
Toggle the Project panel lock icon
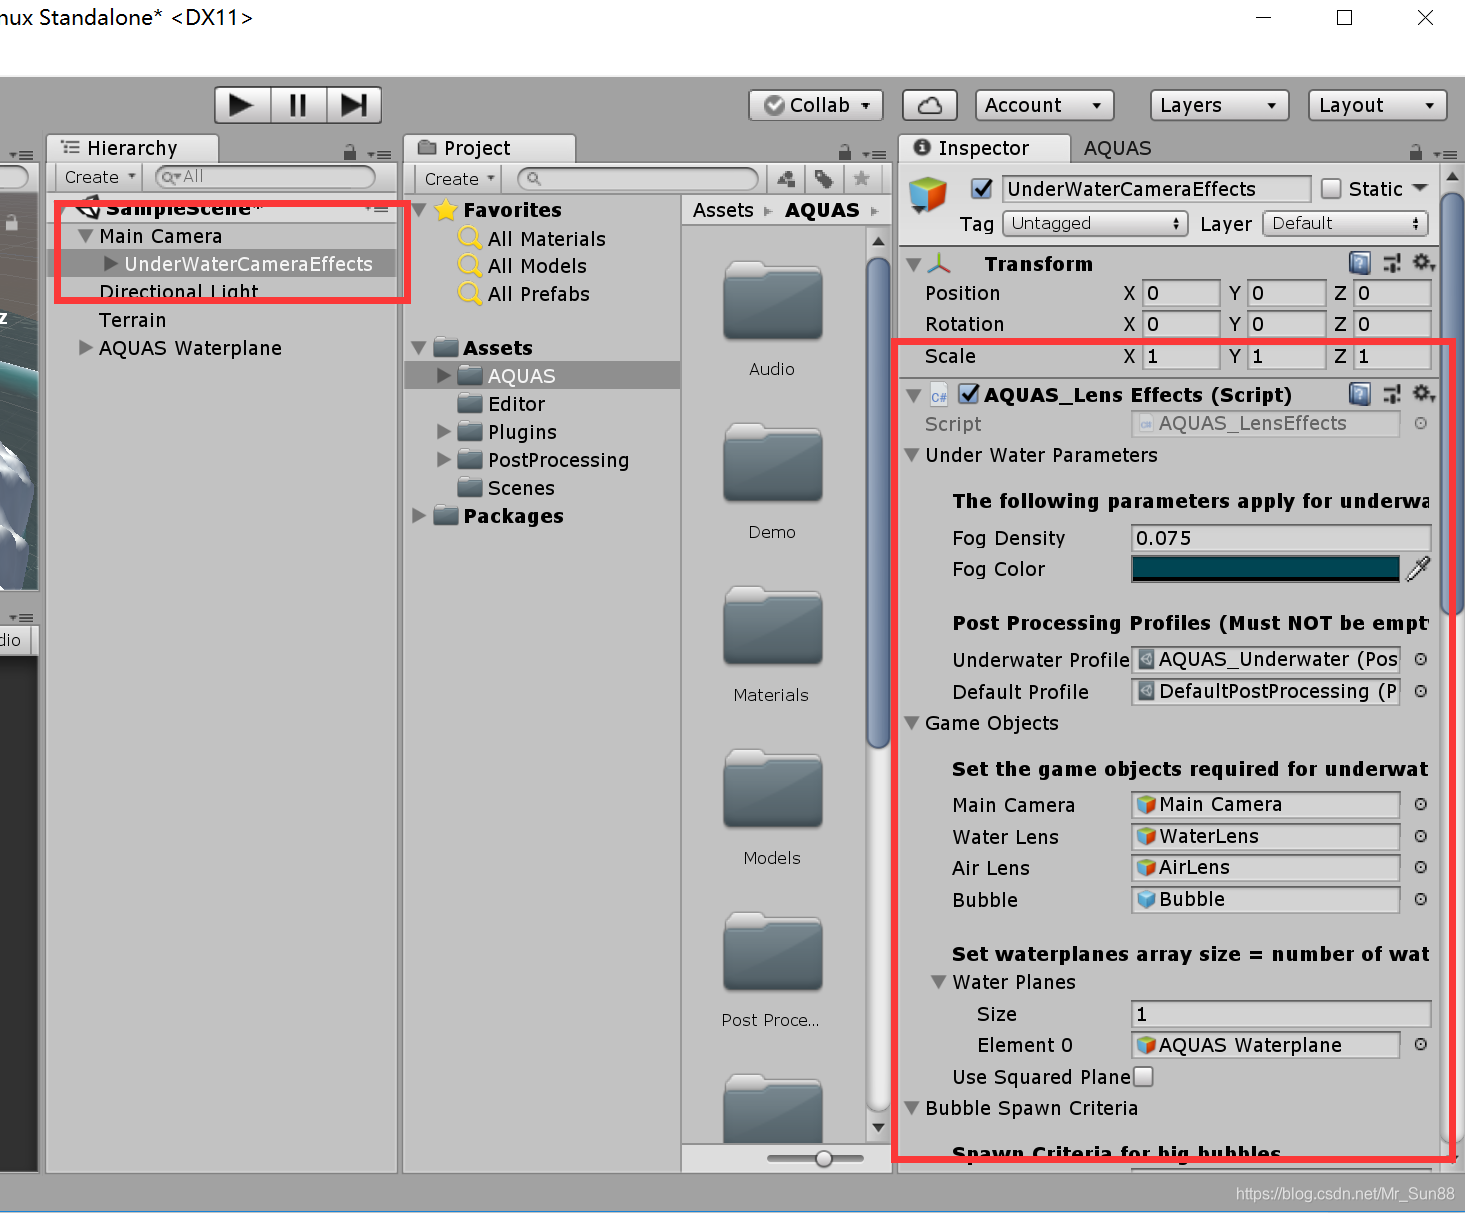pos(845,152)
